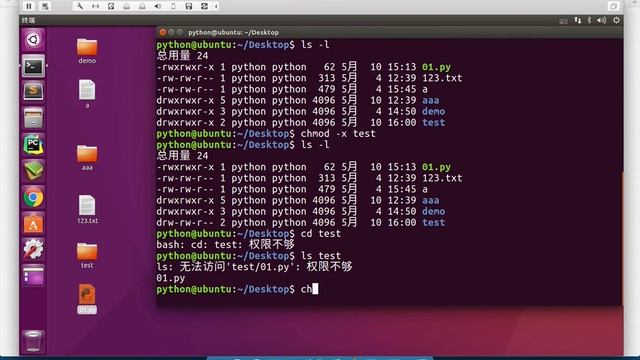The image size is (640, 360).
Task: Click the keyboard input indicator in top panel
Action: click(563, 20)
